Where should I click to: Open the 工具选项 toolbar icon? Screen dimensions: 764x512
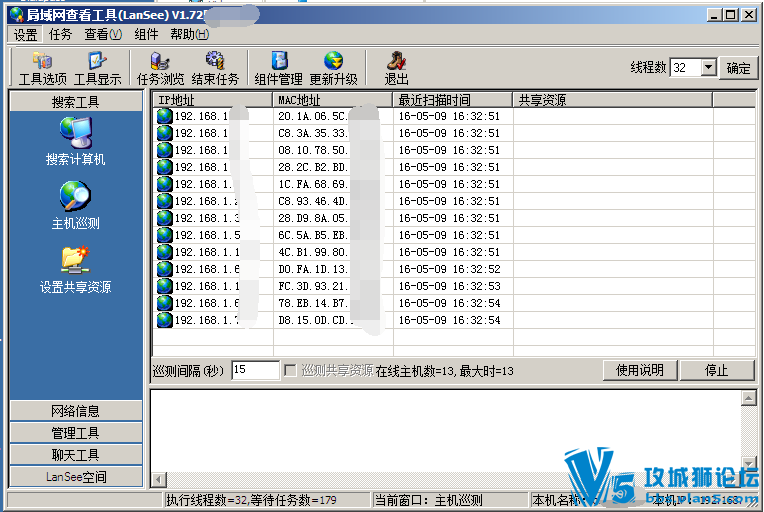click(x=42, y=68)
